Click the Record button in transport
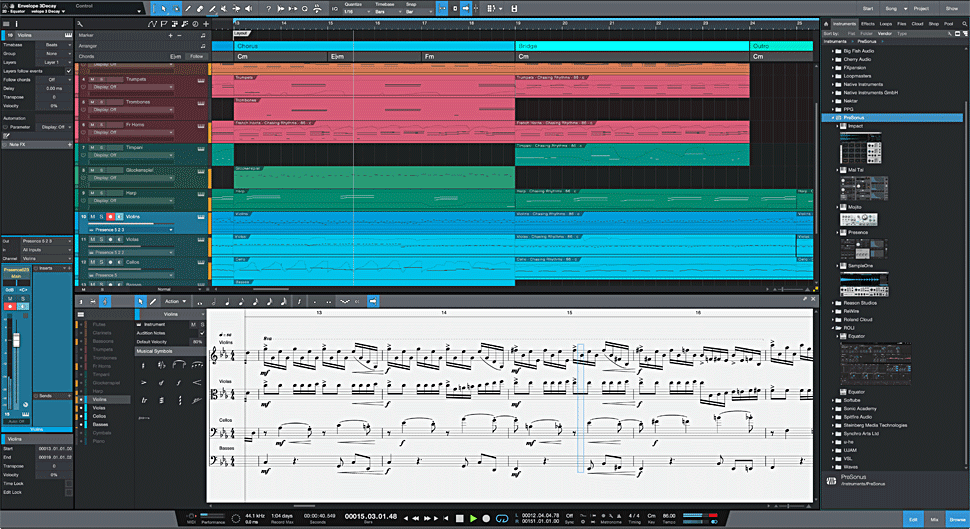The width and height of the screenshot is (970, 529). tap(486, 518)
